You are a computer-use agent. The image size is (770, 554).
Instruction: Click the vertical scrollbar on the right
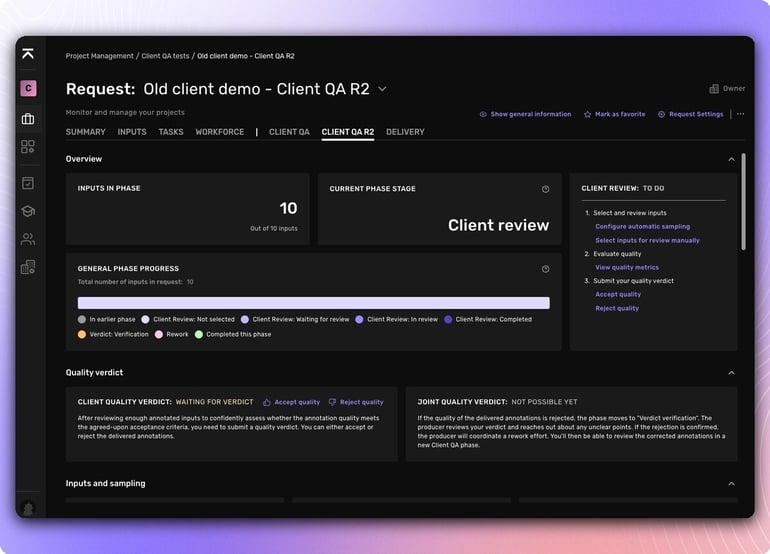(743, 202)
